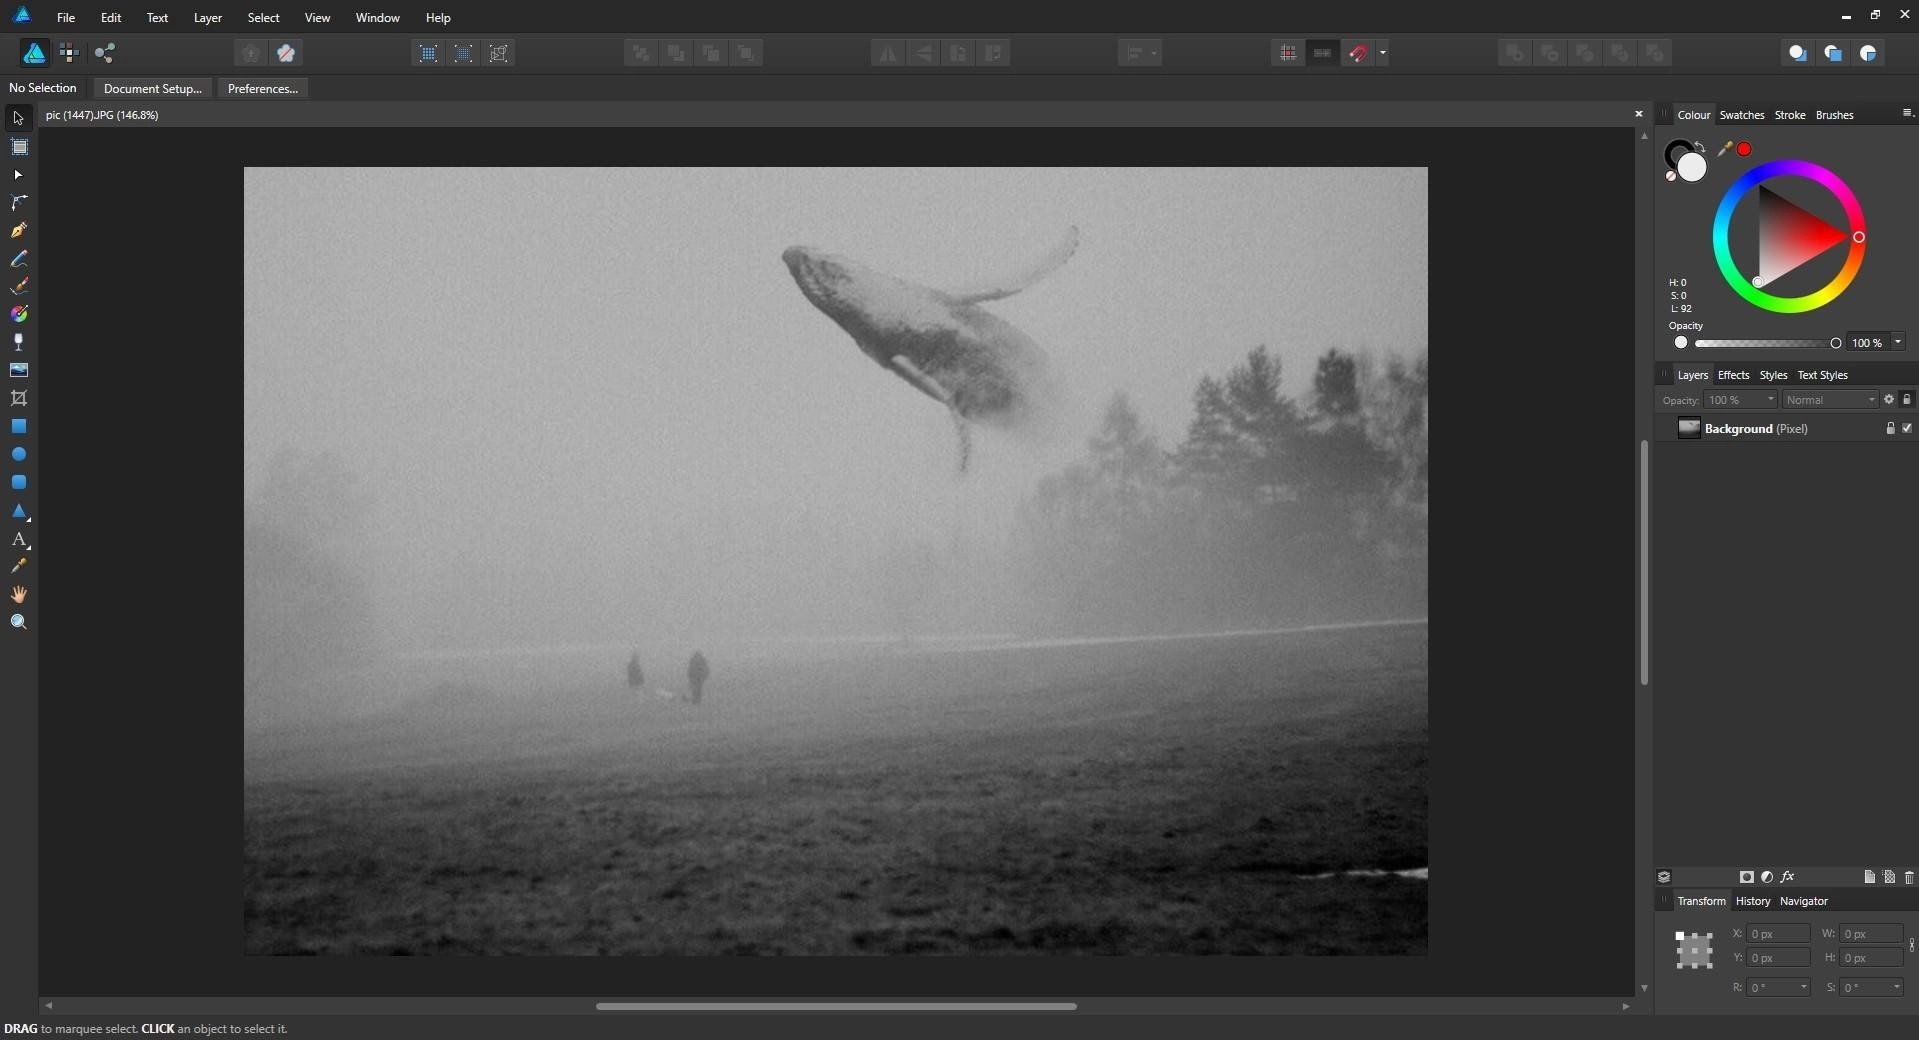Select the Place Image tool
The height and width of the screenshot is (1040, 1919).
[x=18, y=370]
